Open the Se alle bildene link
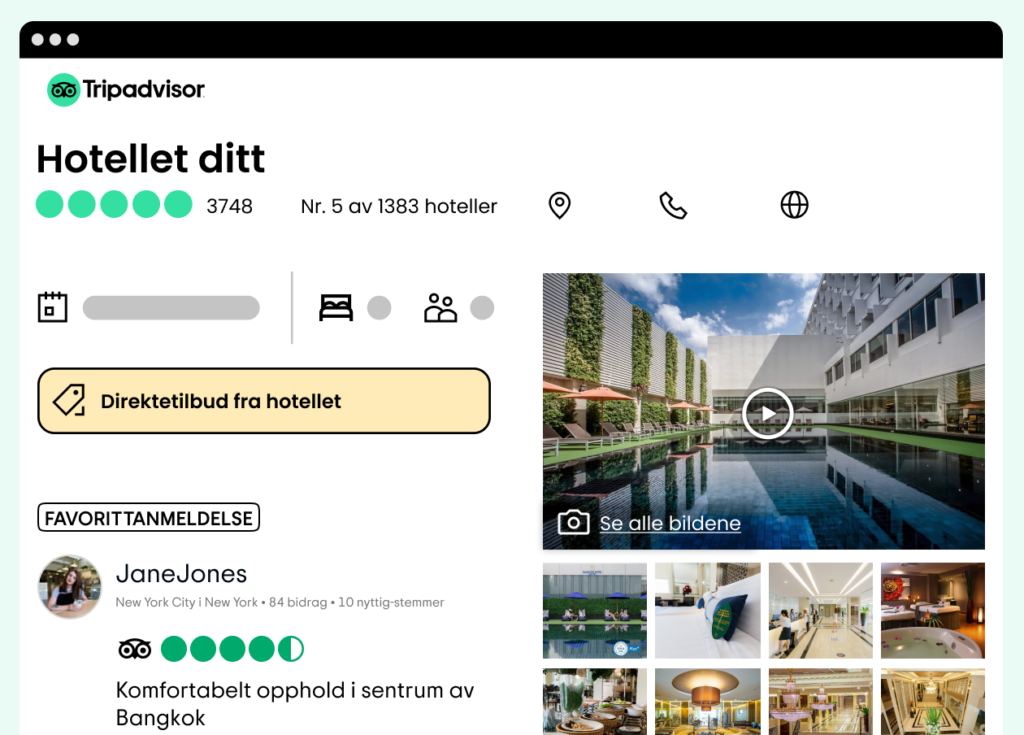 pos(670,523)
